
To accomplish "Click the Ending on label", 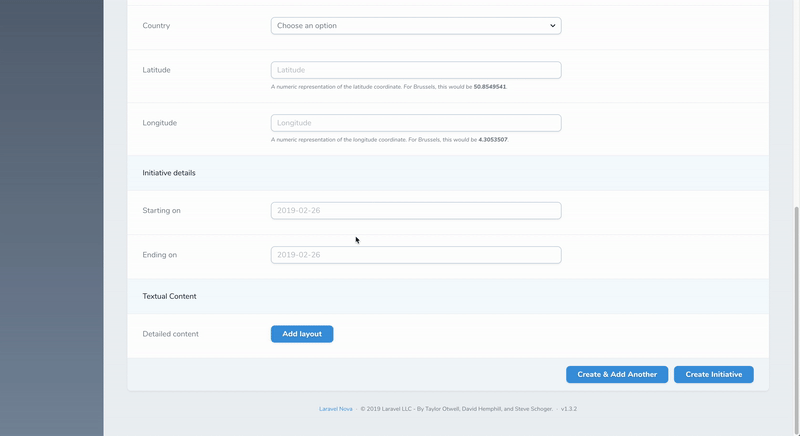I will point(160,255).
